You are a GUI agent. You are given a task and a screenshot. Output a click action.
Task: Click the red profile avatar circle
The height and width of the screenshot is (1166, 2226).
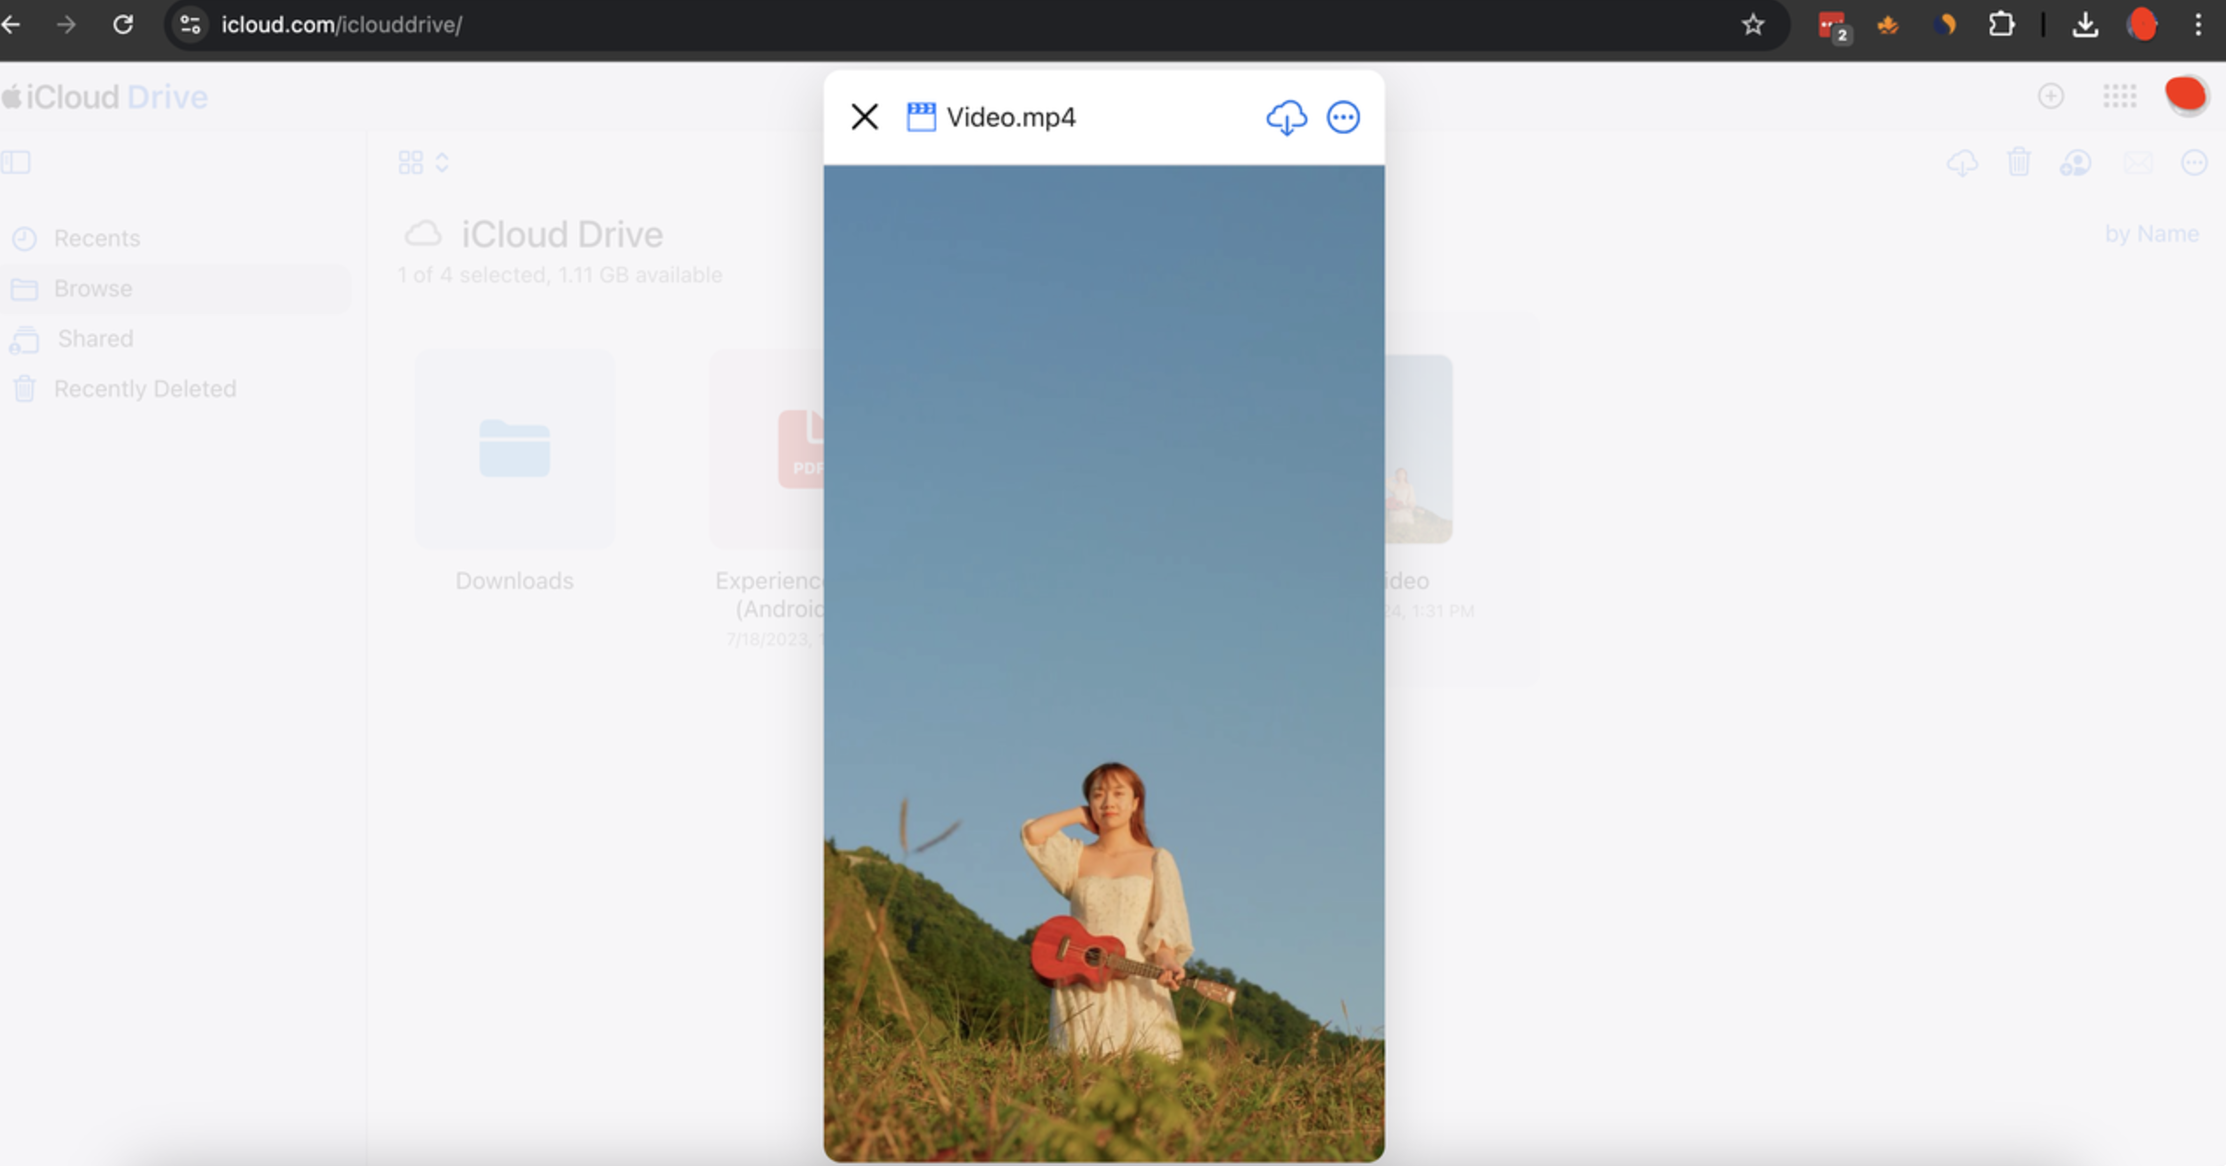[2187, 95]
